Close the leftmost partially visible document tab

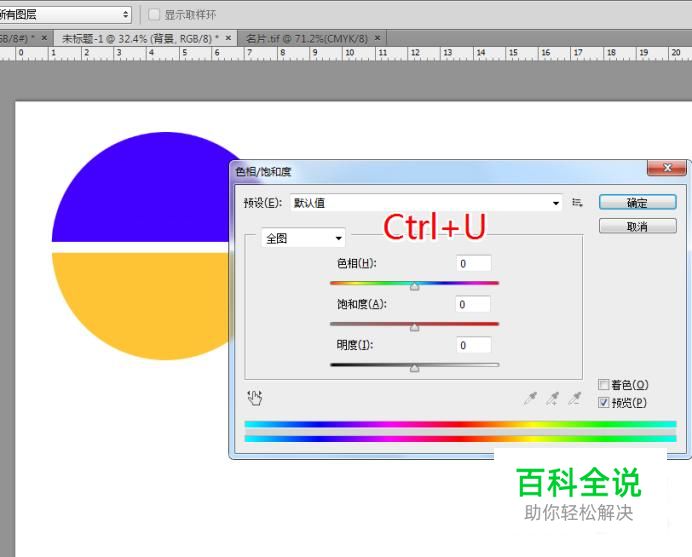[x=44, y=38]
